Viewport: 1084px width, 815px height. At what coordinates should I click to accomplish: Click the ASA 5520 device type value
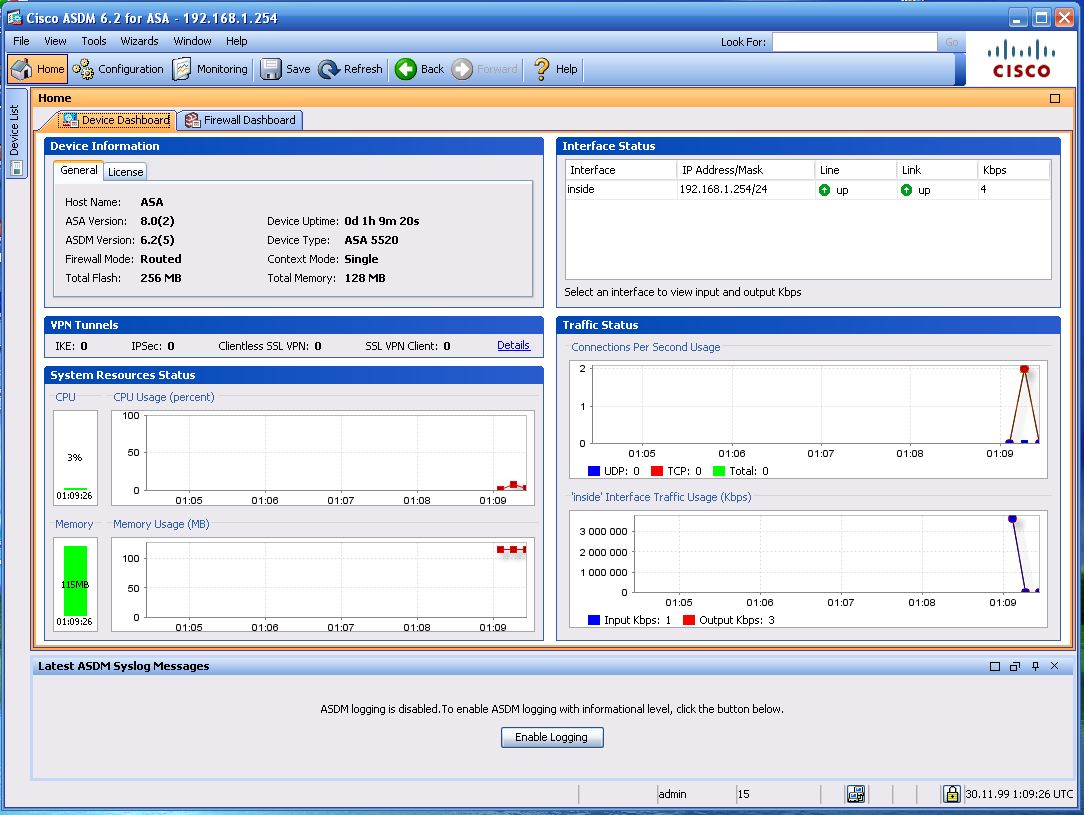(x=371, y=240)
